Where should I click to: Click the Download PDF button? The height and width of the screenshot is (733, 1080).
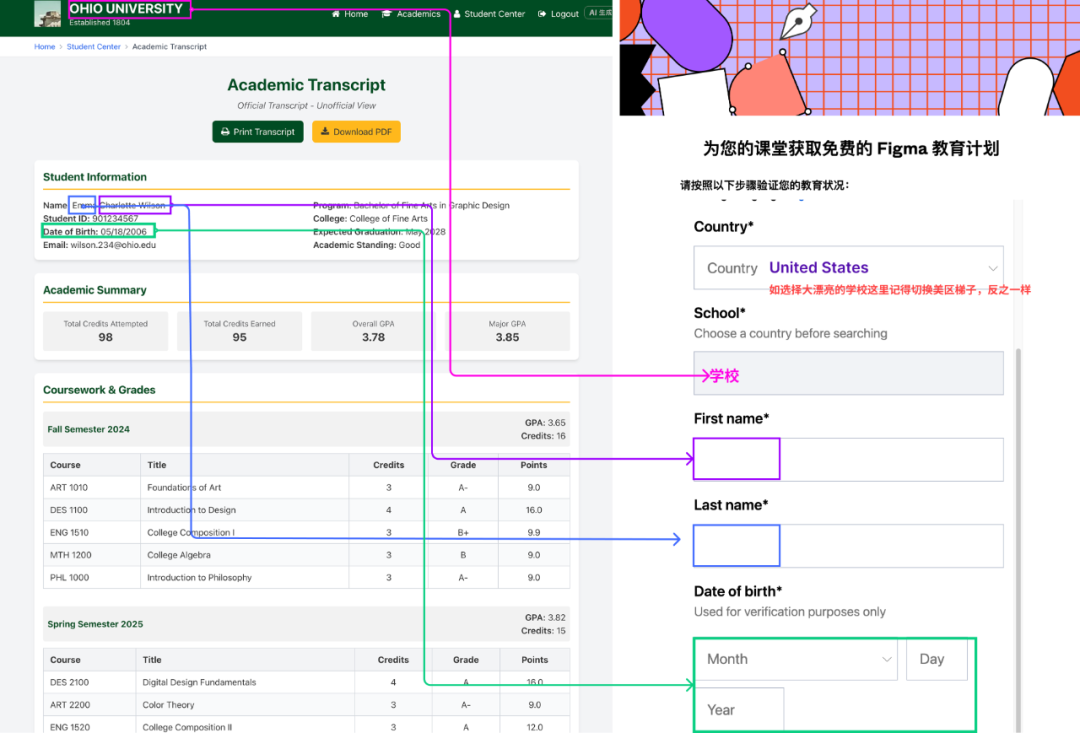point(356,132)
